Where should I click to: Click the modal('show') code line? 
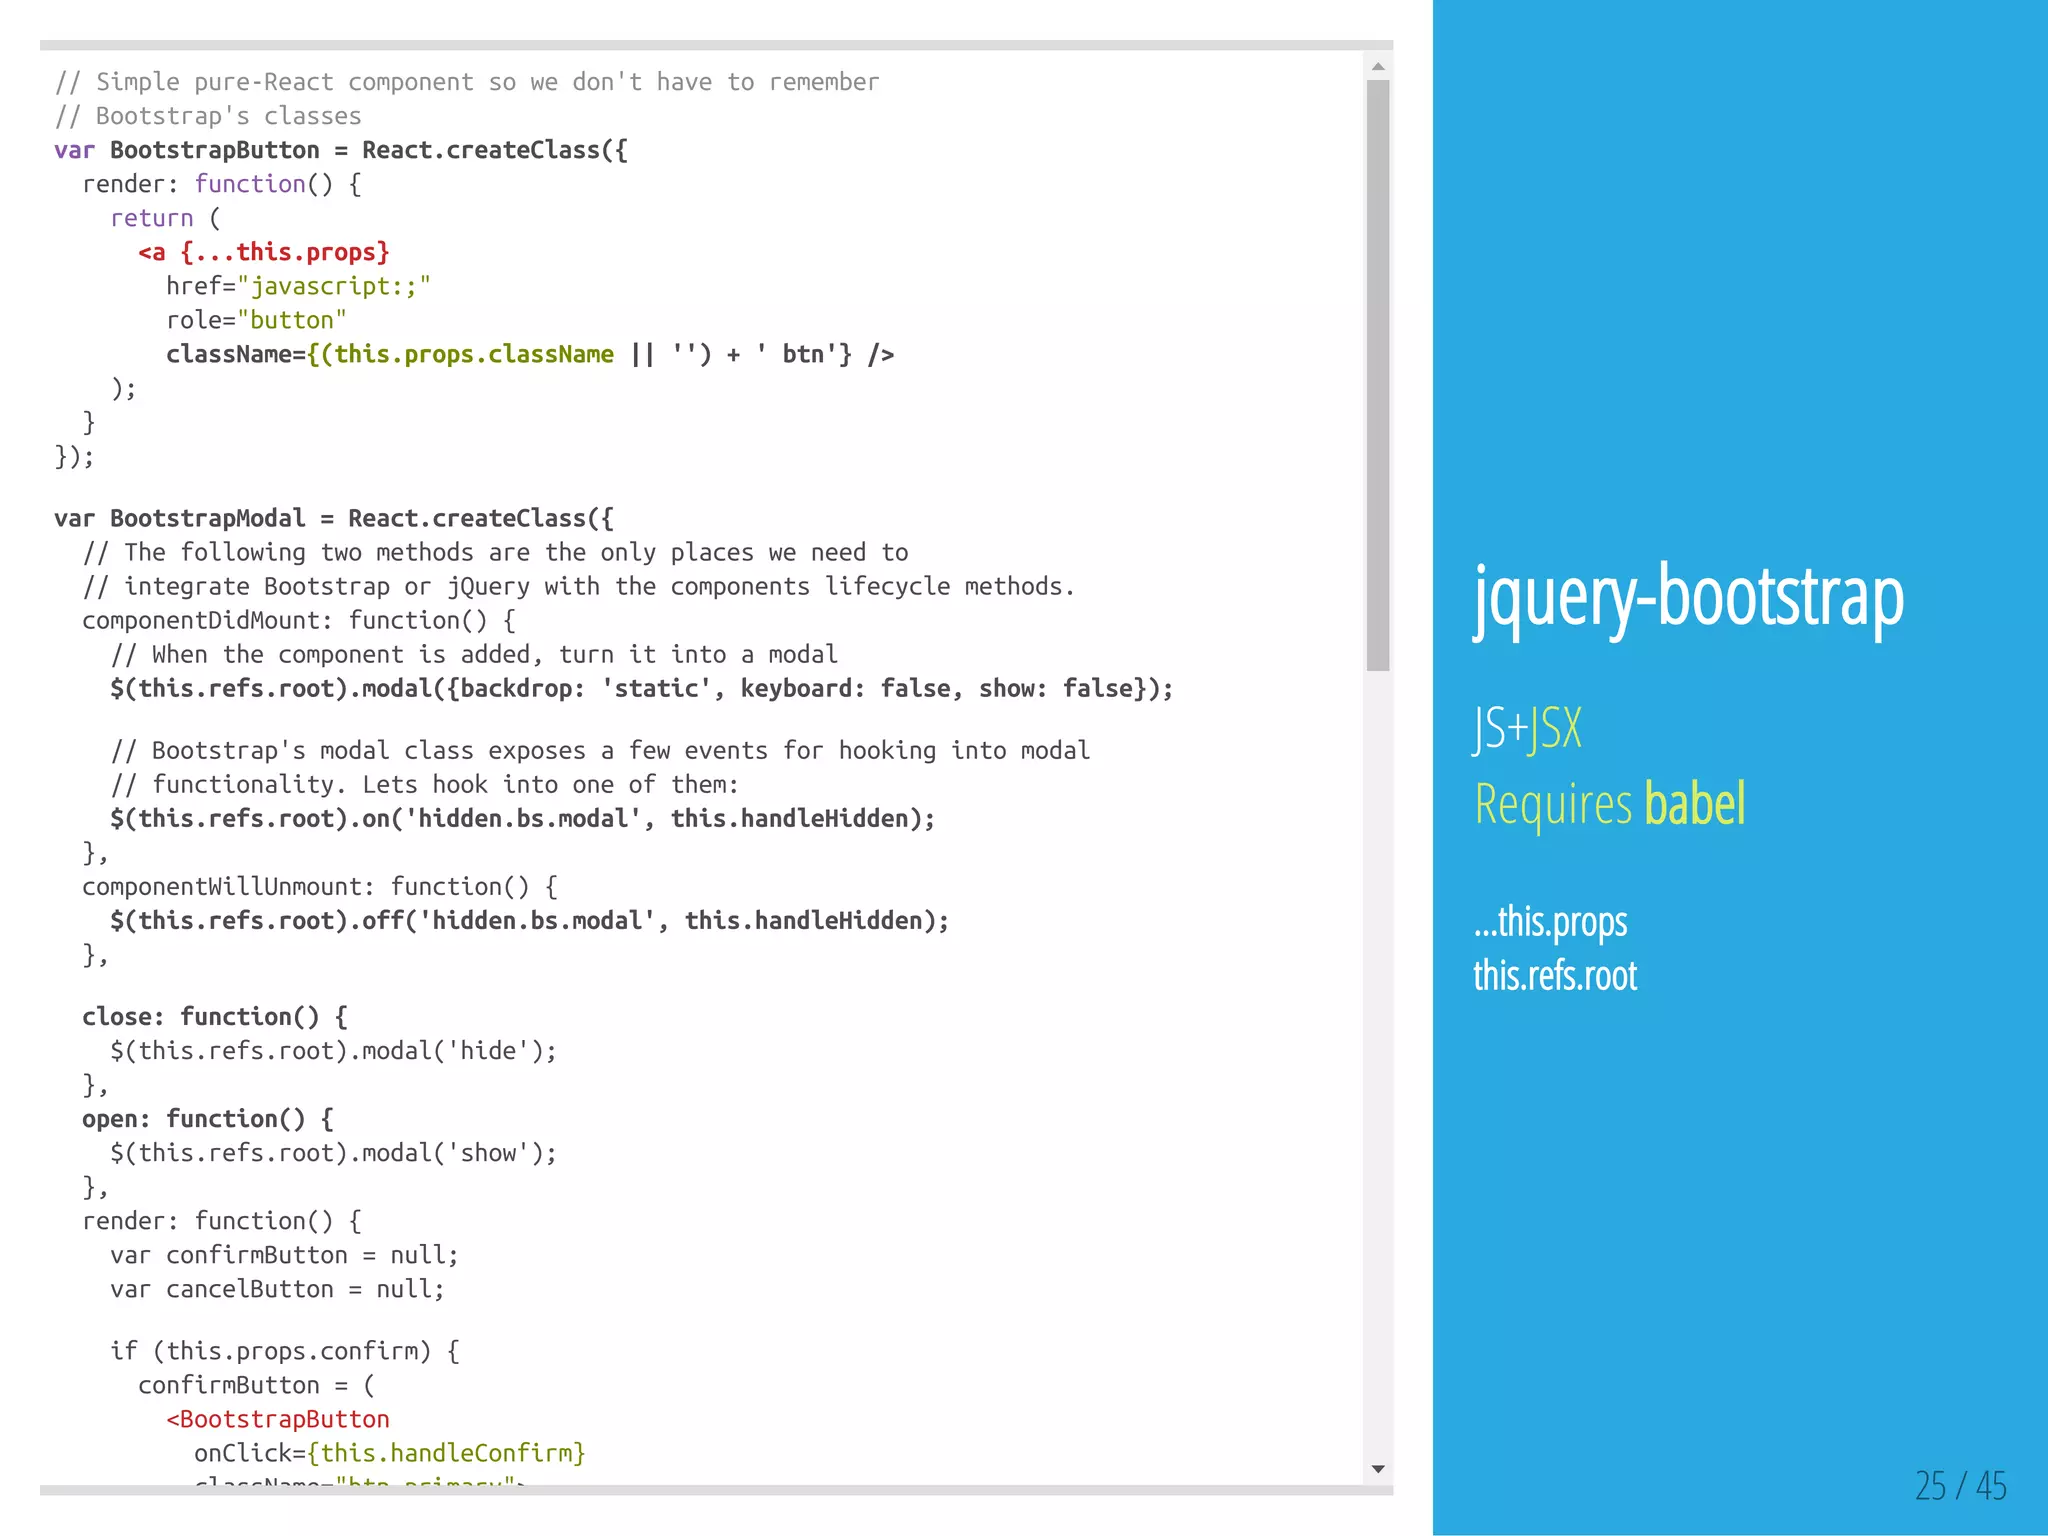point(333,1152)
